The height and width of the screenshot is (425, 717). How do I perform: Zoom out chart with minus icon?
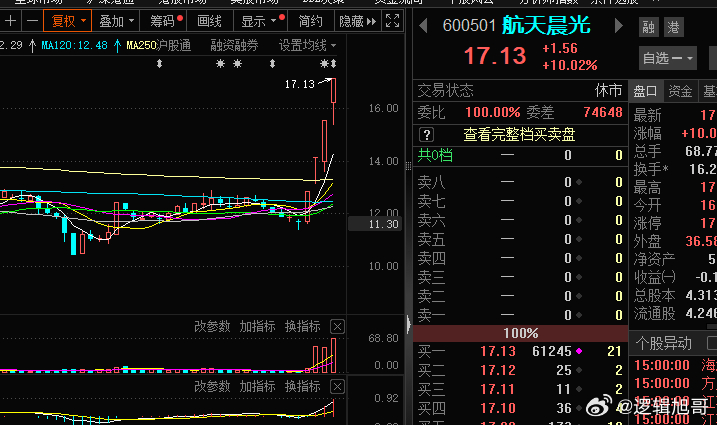point(32,21)
